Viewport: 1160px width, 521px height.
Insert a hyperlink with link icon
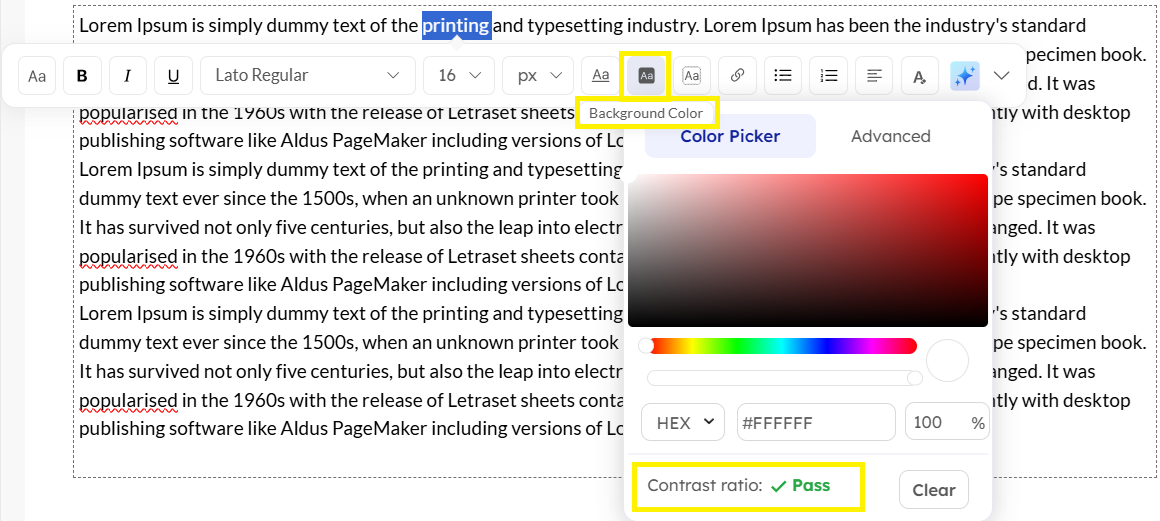737,75
